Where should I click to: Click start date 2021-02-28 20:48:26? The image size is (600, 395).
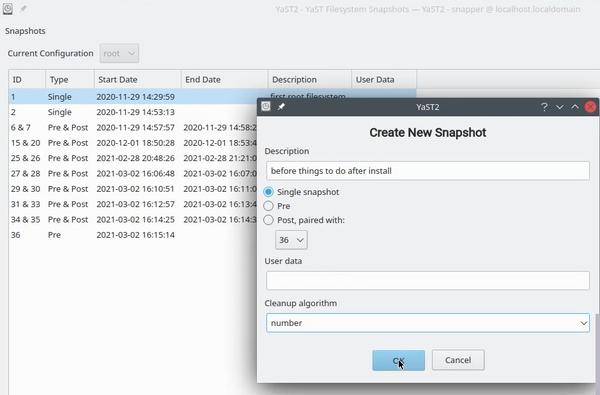[135, 158]
